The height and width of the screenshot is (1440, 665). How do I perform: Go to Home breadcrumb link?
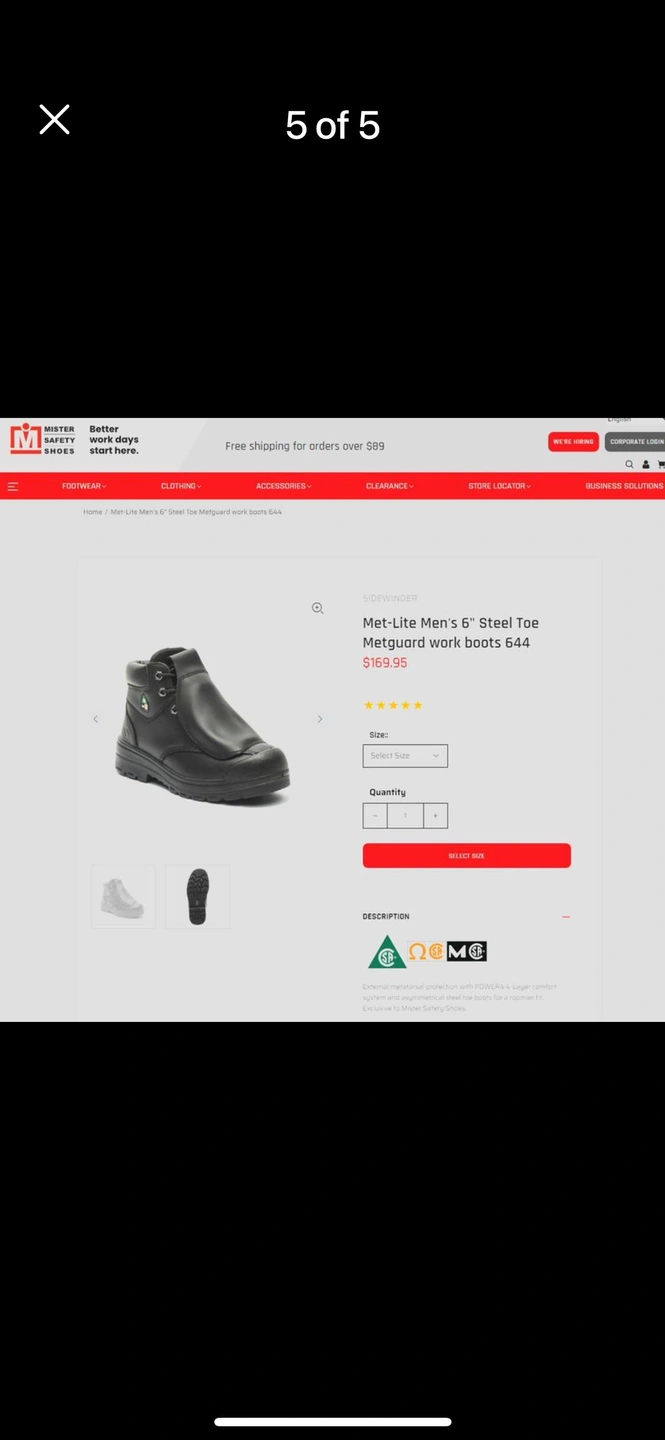pyautogui.click(x=93, y=512)
